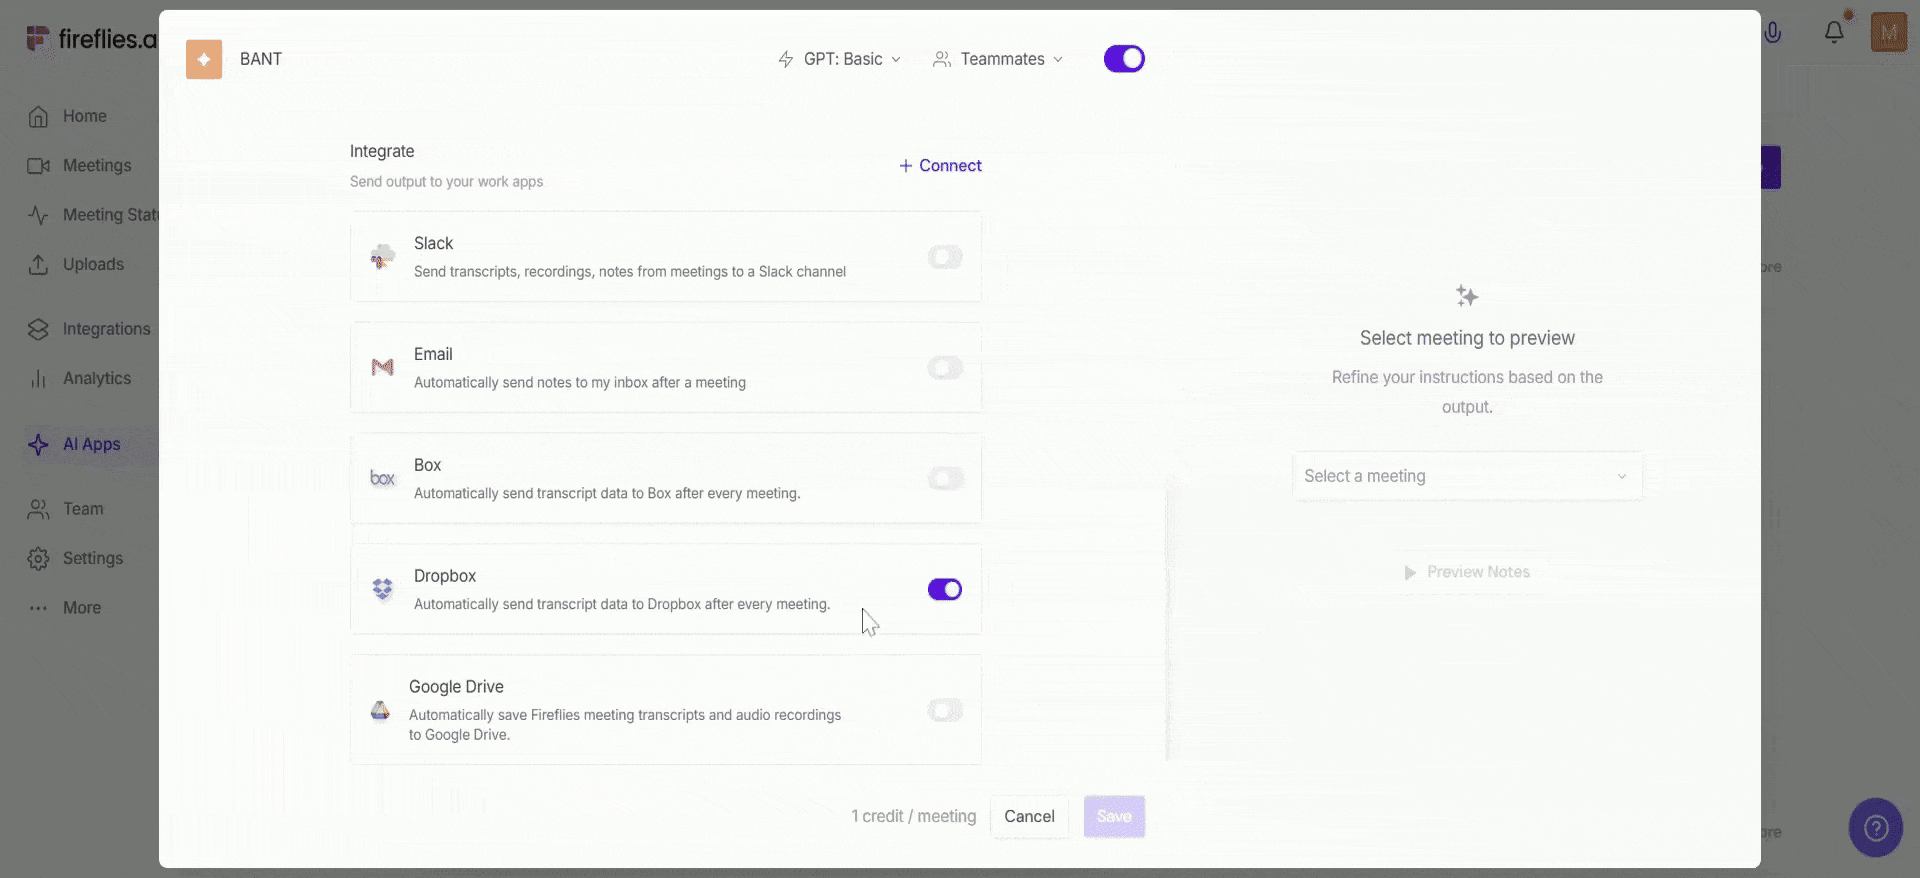
Task: Open notifications bell icon
Action: pos(1834,32)
